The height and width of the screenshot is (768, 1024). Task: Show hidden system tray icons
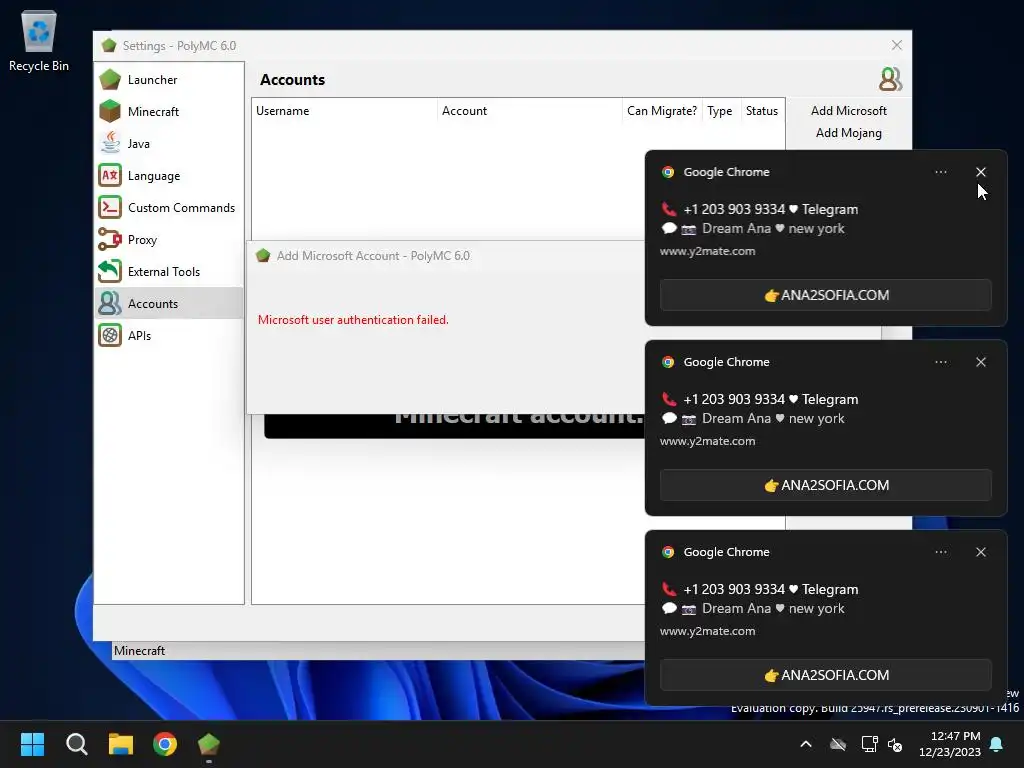pyautogui.click(x=806, y=744)
